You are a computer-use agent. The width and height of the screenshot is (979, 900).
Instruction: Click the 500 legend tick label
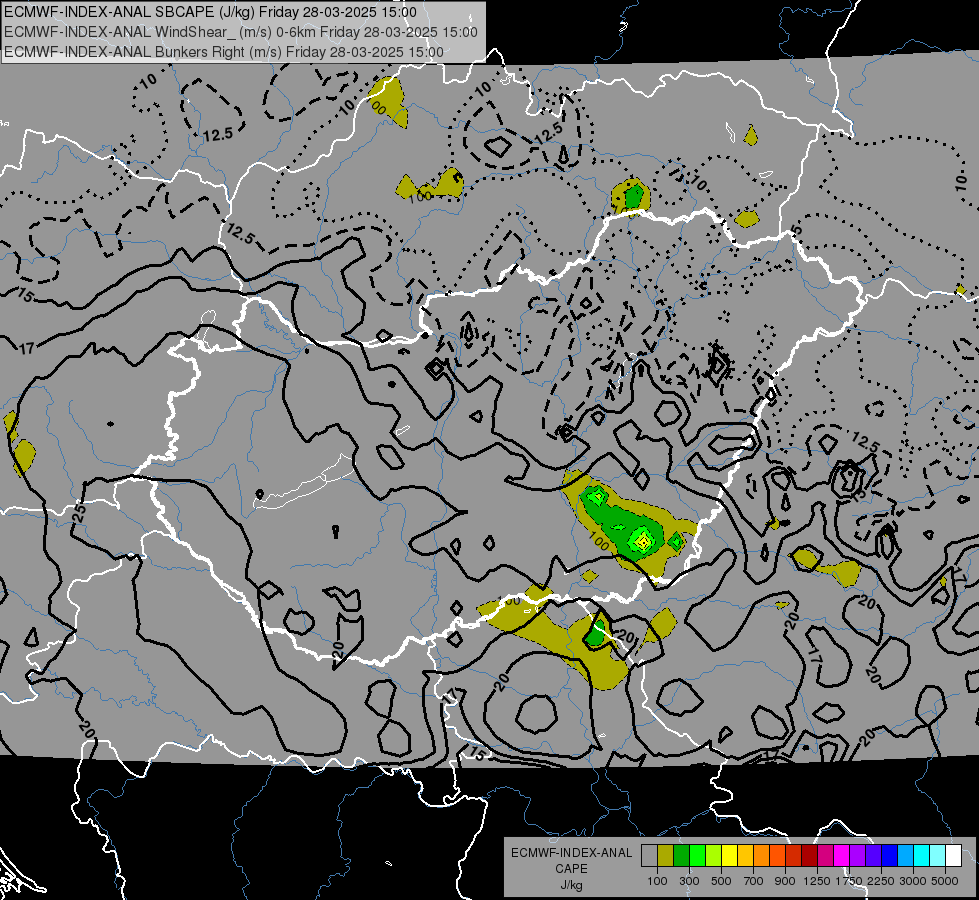(721, 881)
